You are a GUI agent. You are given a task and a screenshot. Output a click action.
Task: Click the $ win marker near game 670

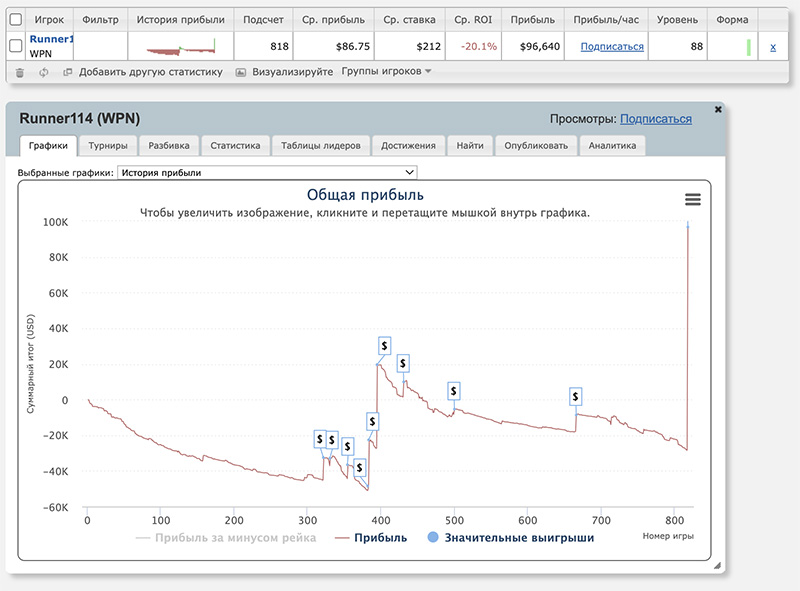pyautogui.click(x=576, y=397)
